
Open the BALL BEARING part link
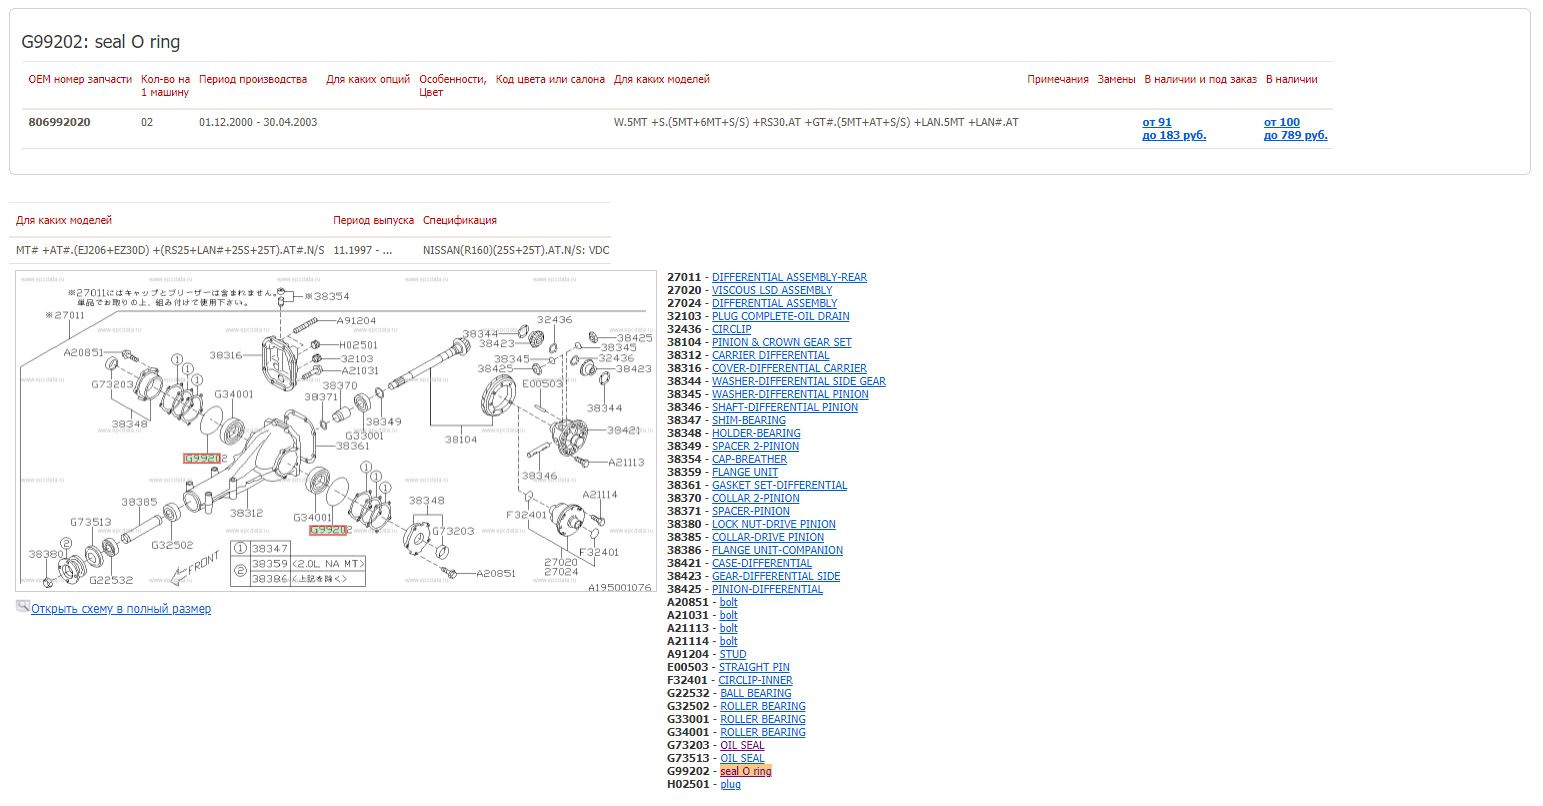(x=756, y=694)
